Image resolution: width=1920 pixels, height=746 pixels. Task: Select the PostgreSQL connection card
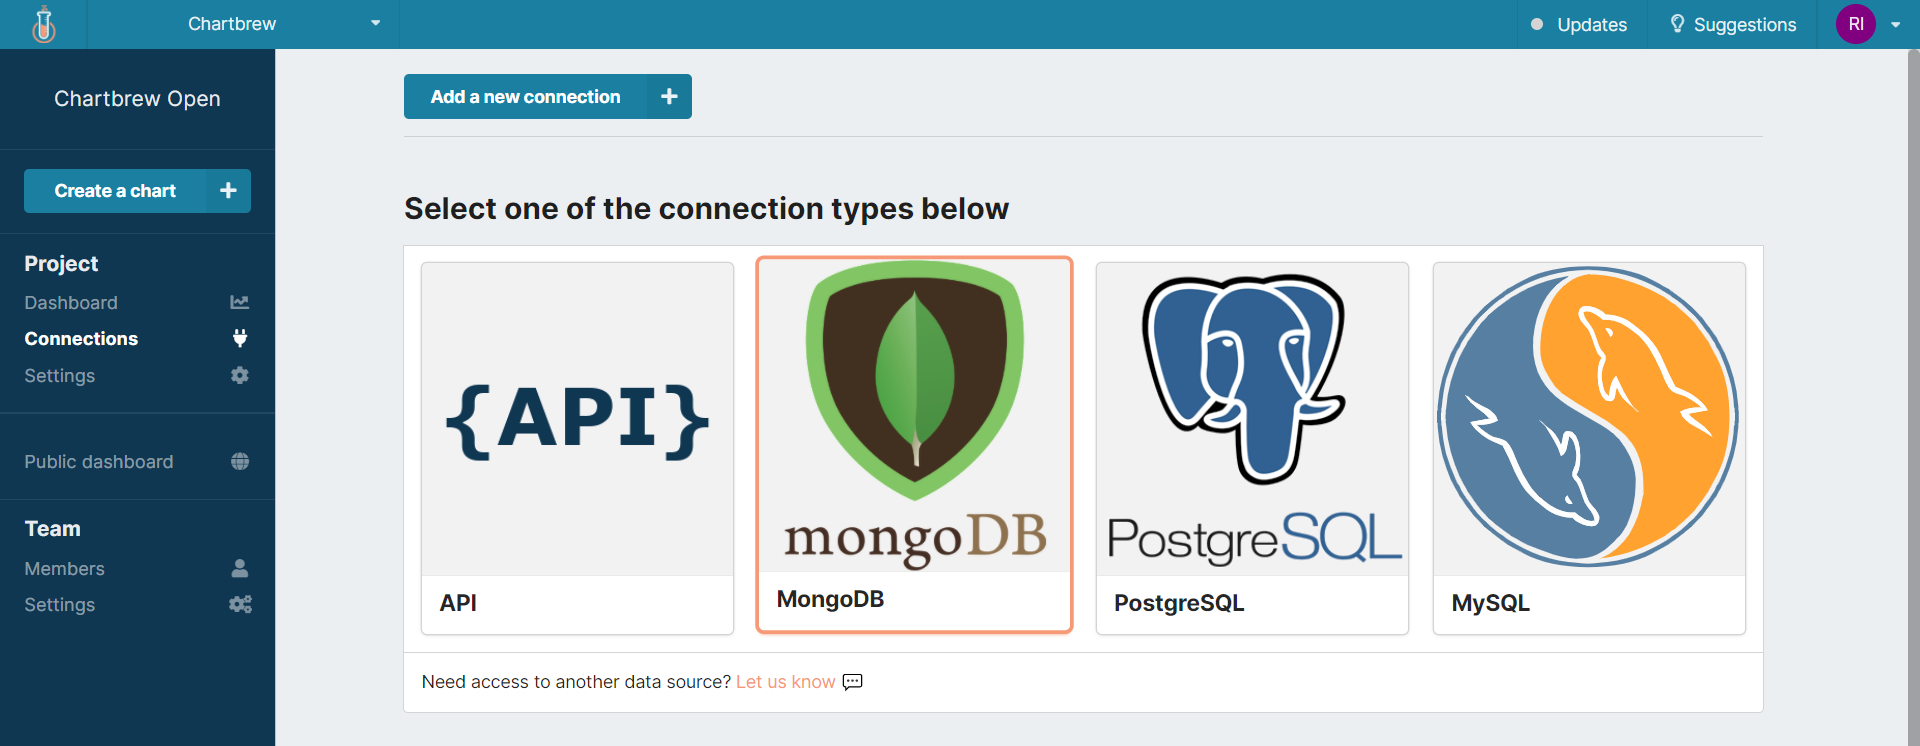point(1252,448)
